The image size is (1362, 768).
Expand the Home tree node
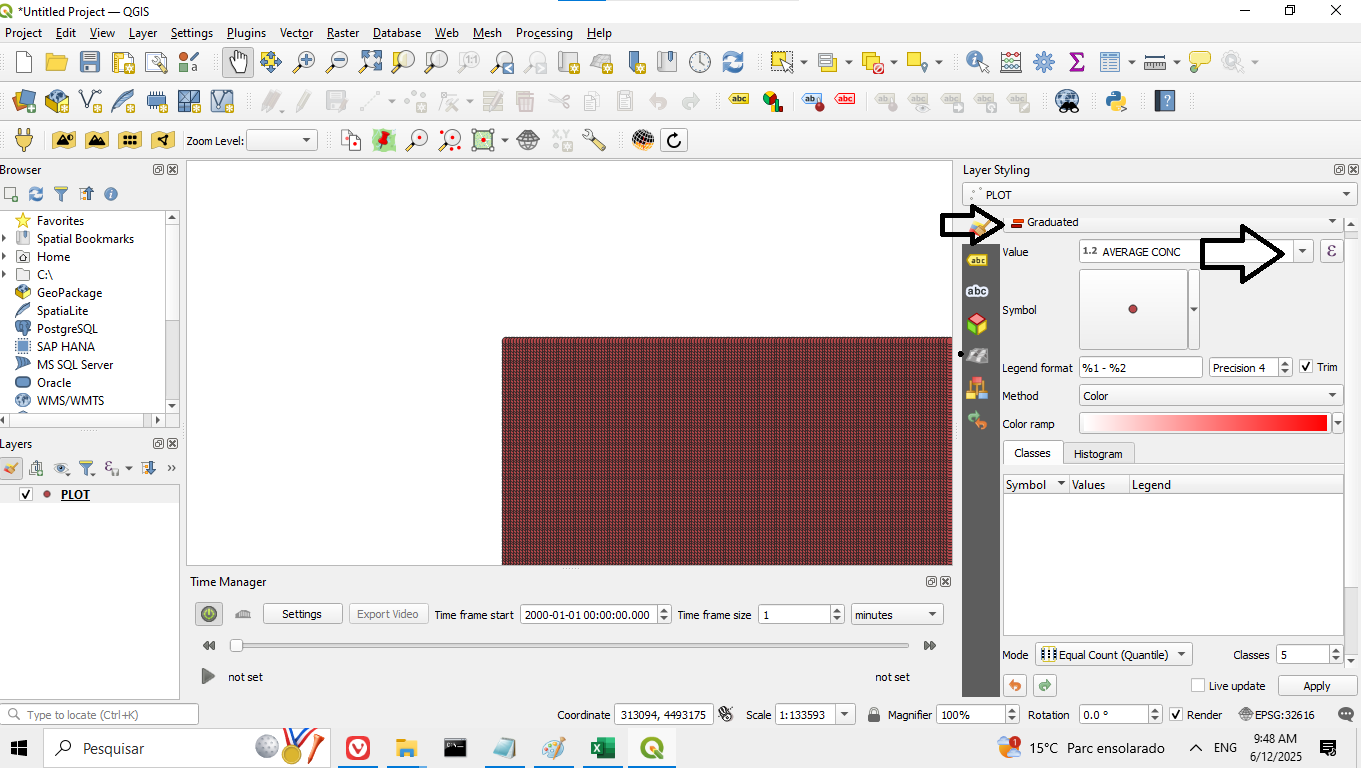pyautogui.click(x=5, y=257)
